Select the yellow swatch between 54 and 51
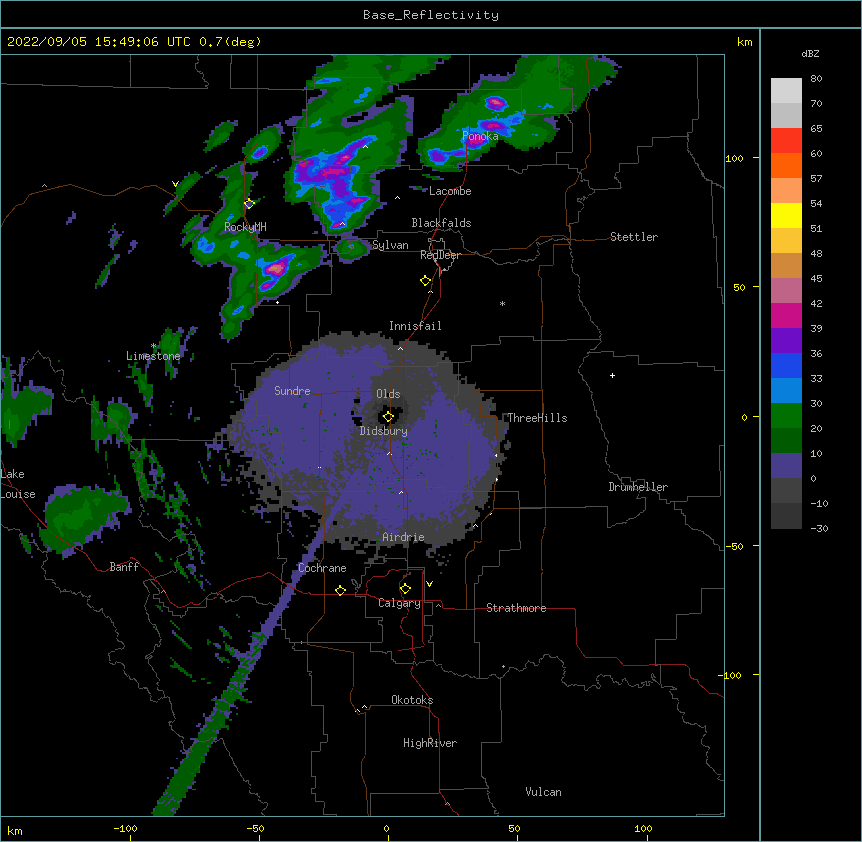Image resolution: width=862 pixels, height=842 pixels. 786,215
